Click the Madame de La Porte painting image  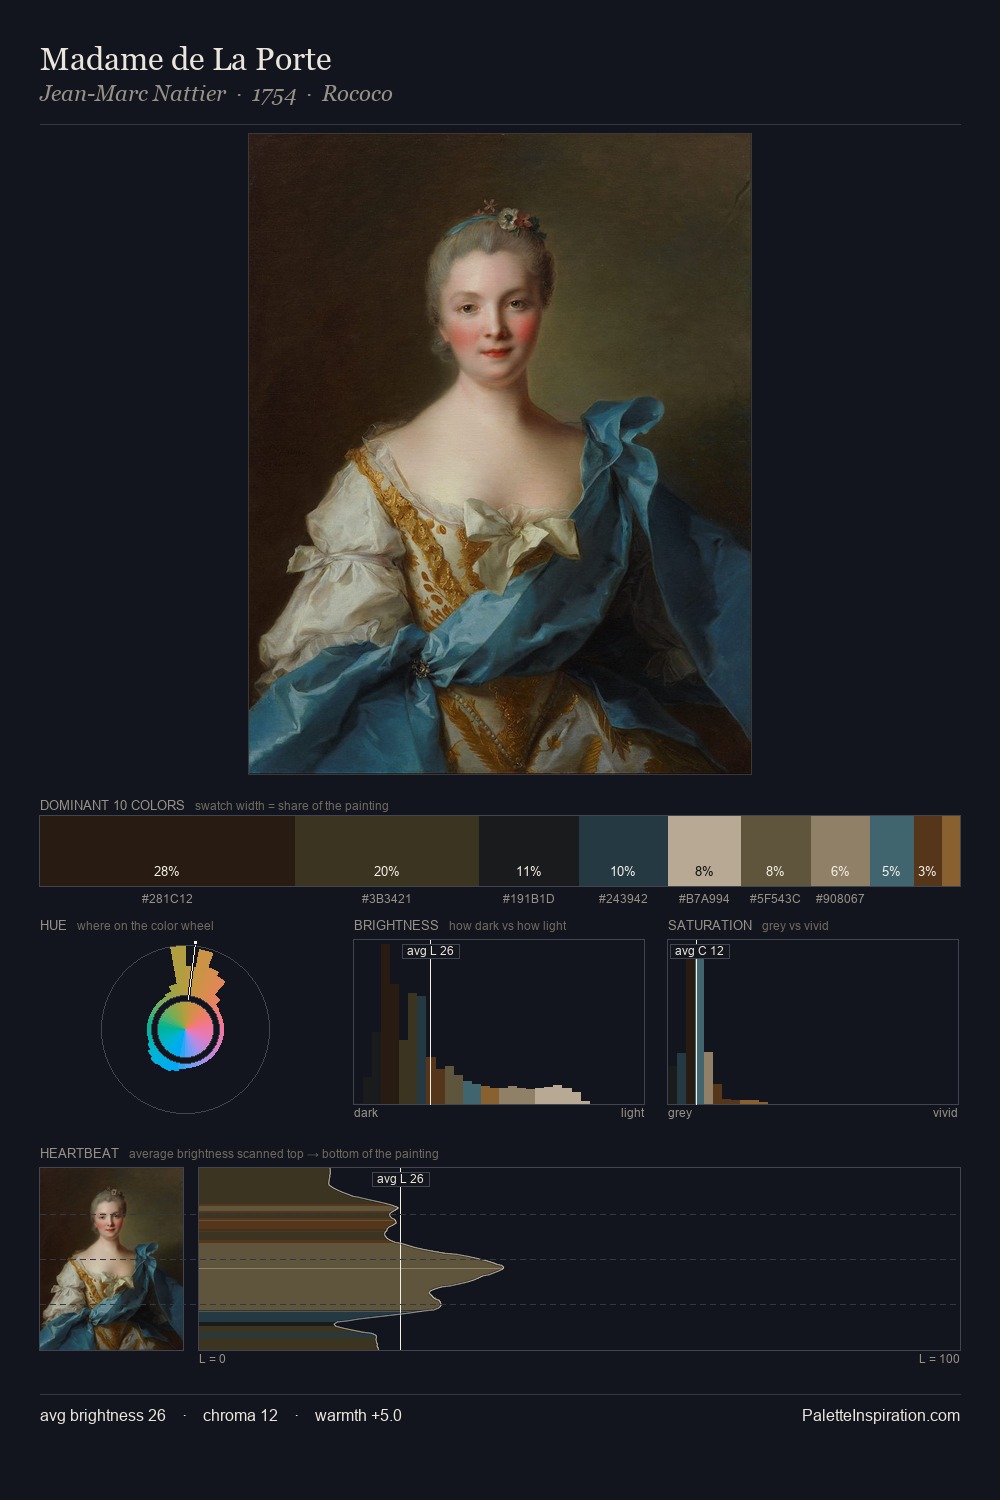coord(500,454)
